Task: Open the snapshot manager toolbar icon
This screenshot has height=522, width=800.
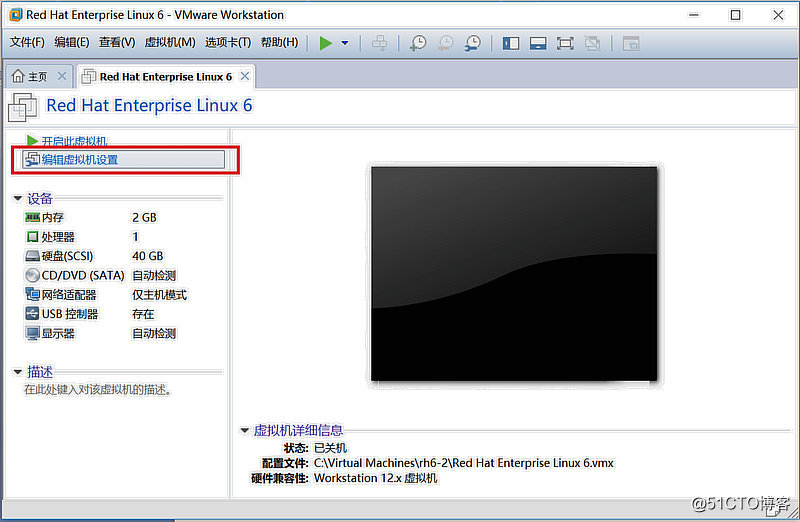Action: click(473, 43)
